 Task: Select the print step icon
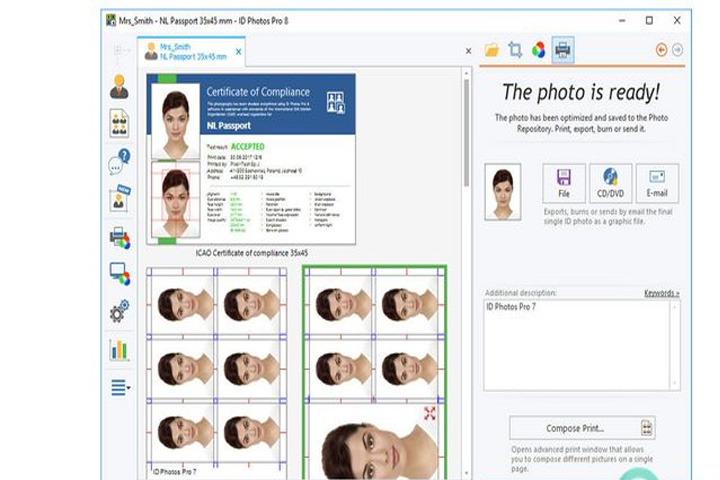[563, 50]
